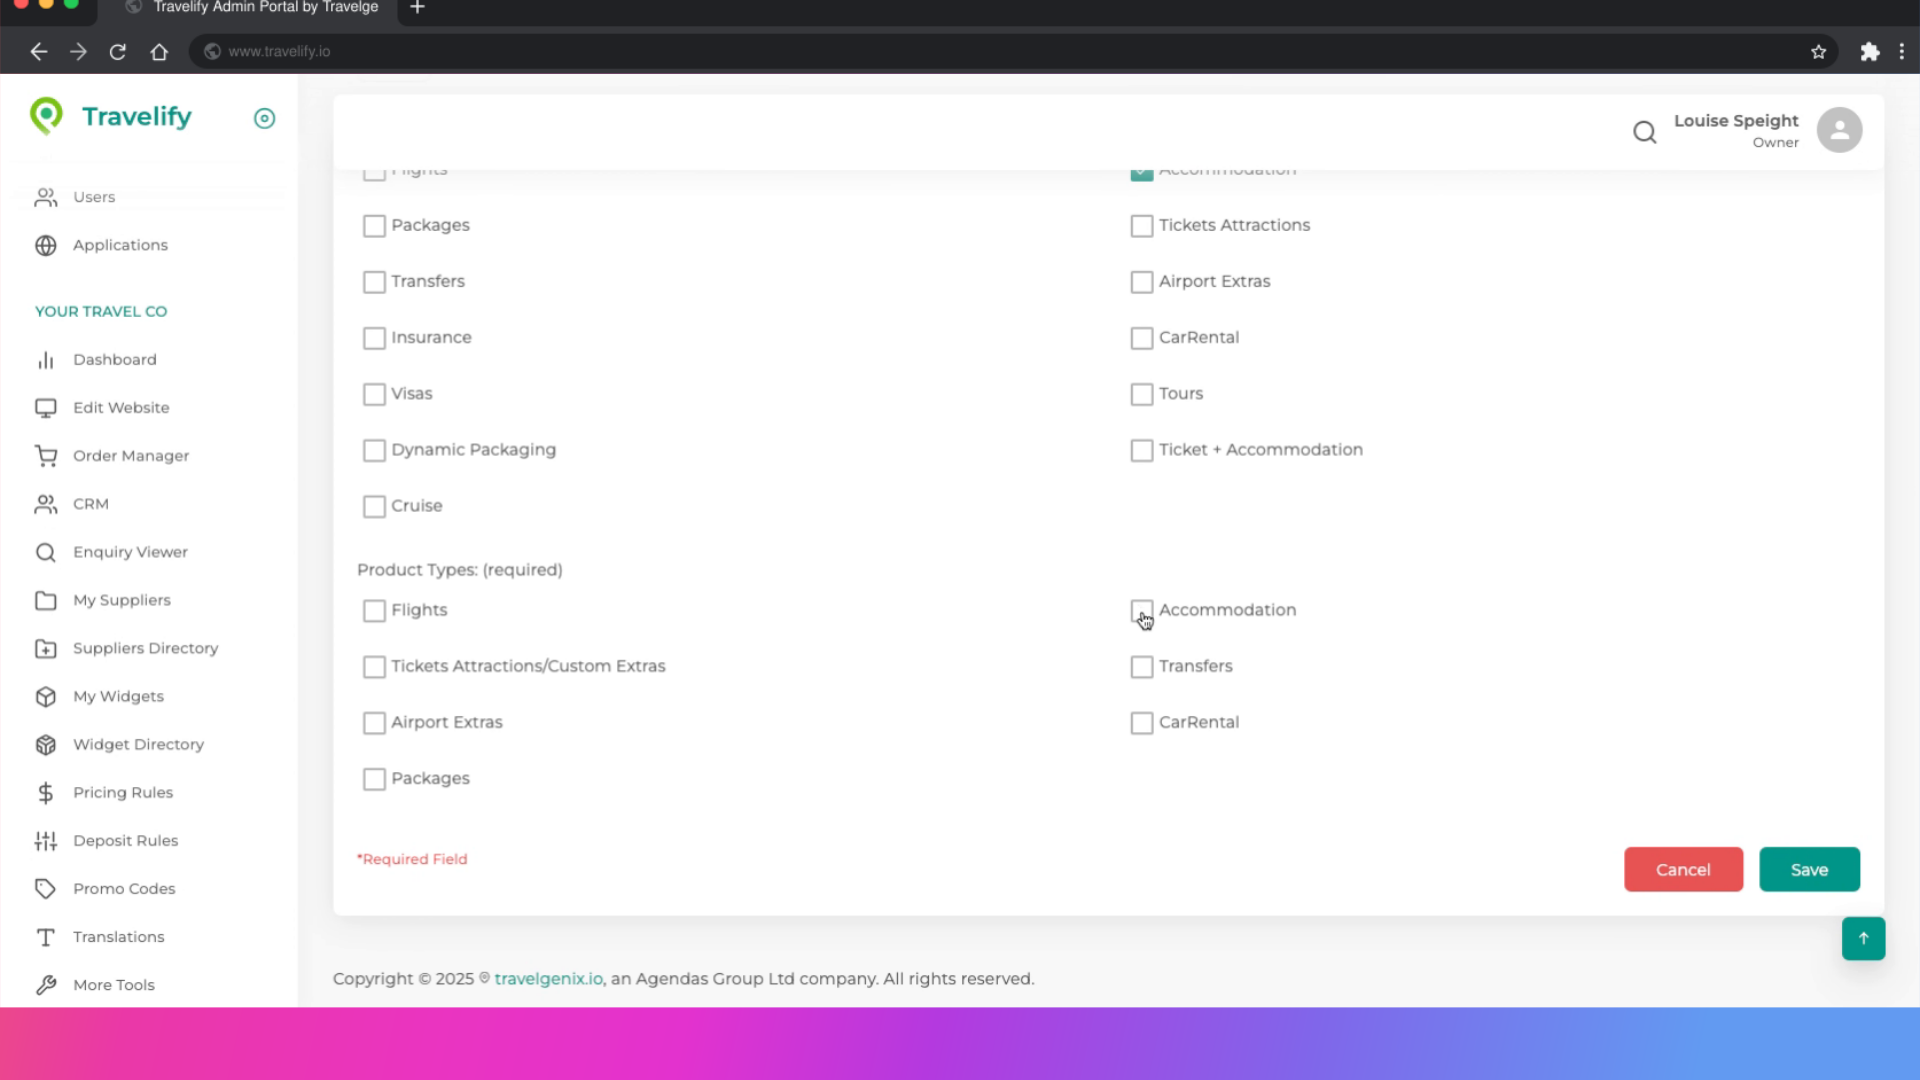This screenshot has width=1920, height=1080.
Task: Open the browser extensions dropdown
Action: pyautogui.click(x=1869, y=51)
